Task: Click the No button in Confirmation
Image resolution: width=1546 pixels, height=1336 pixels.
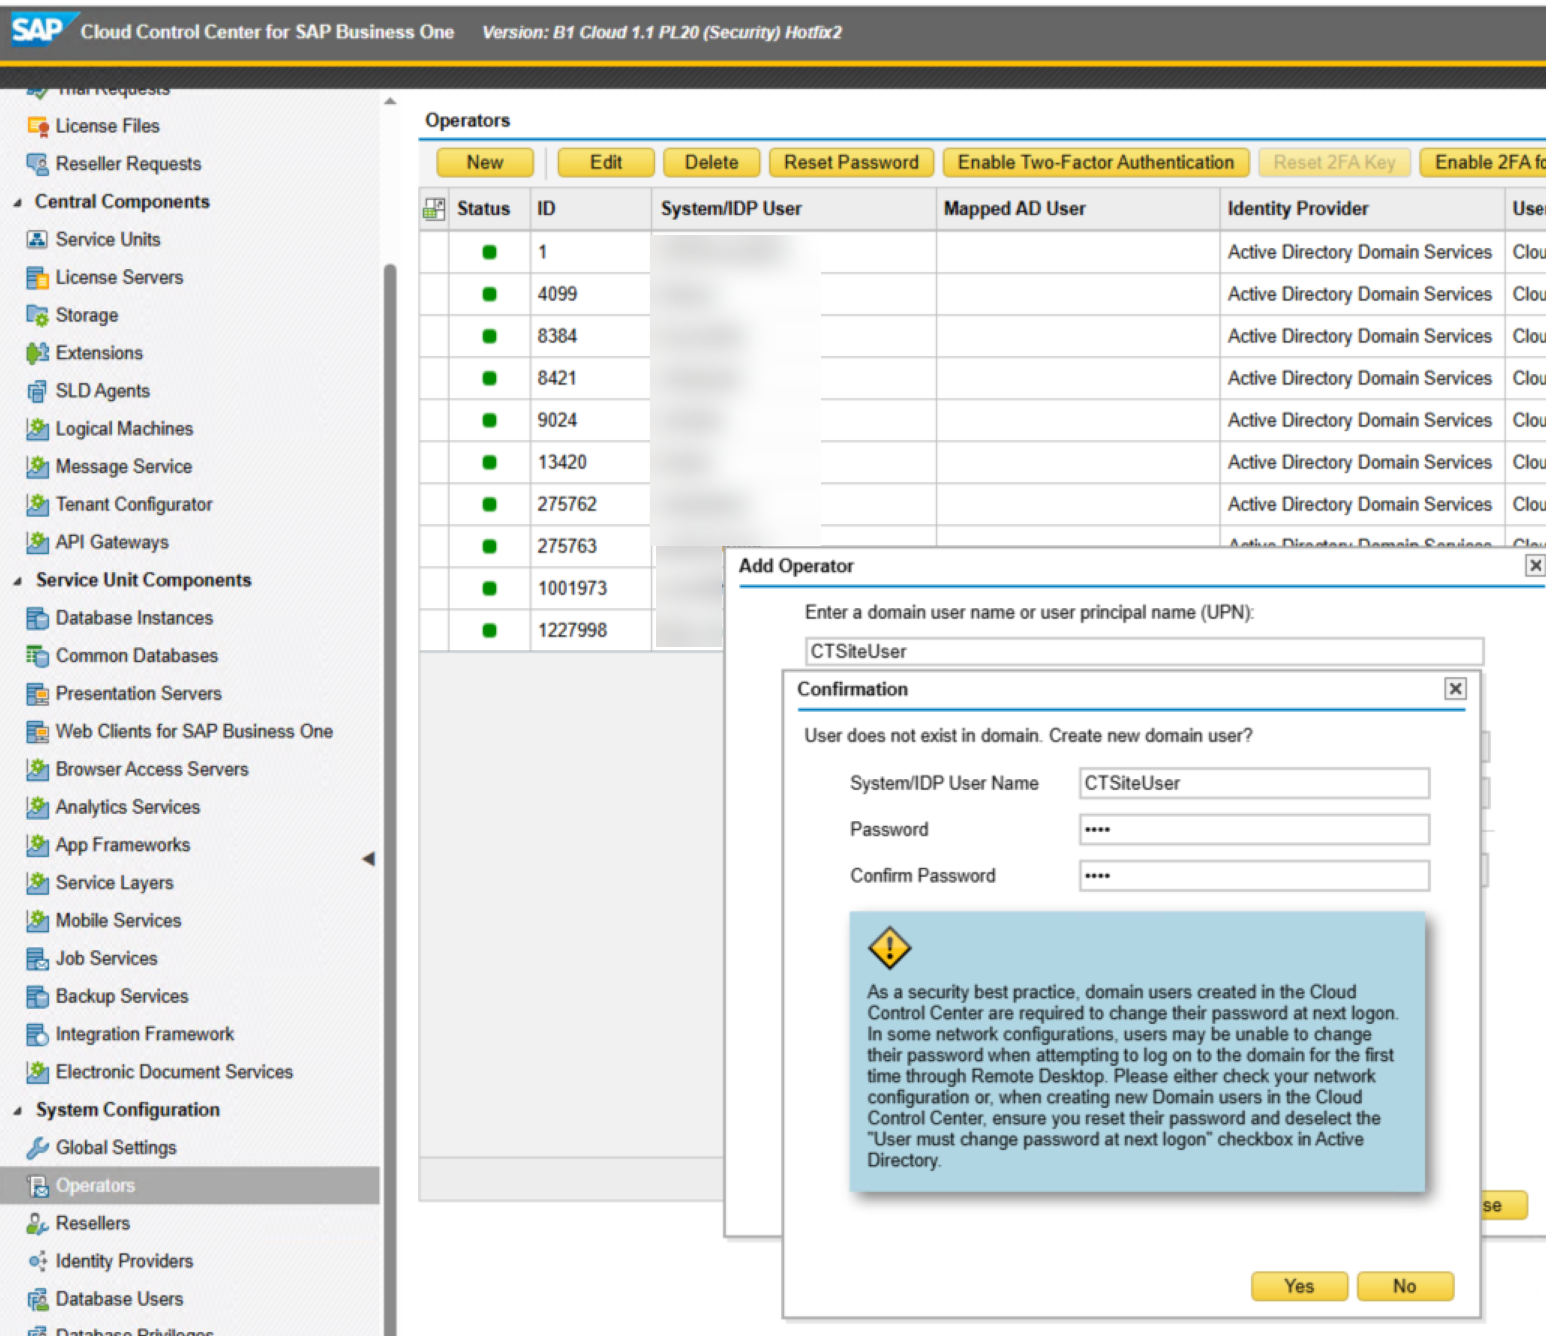Action: coord(1404,1286)
